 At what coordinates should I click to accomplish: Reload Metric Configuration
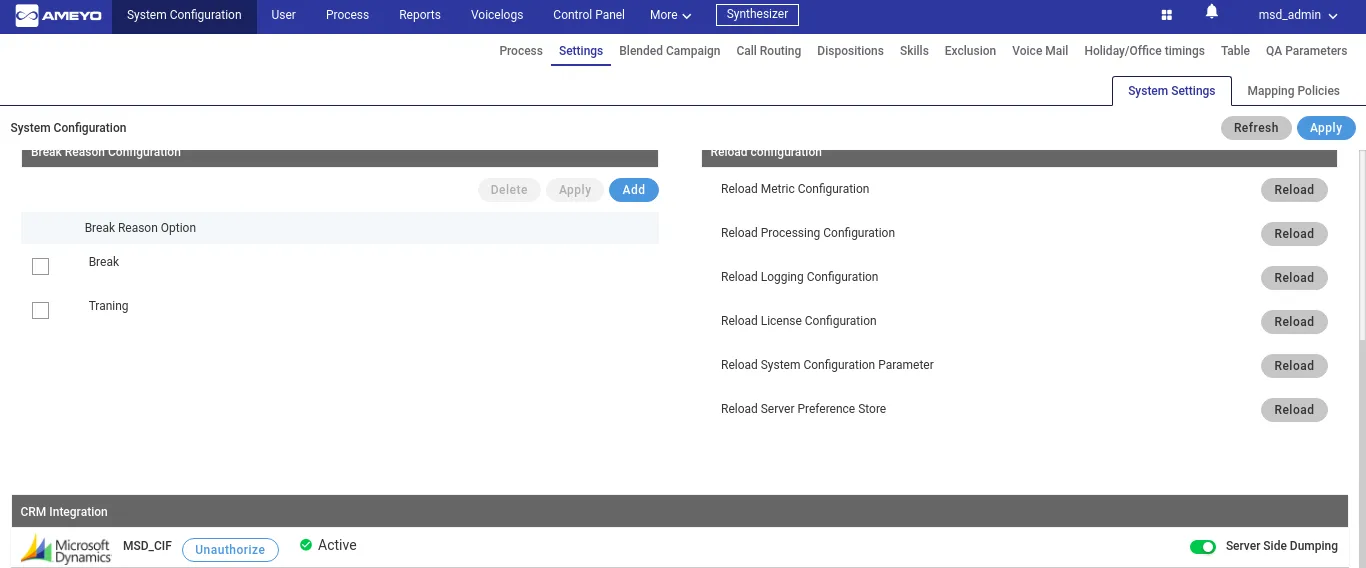click(1294, 190)
